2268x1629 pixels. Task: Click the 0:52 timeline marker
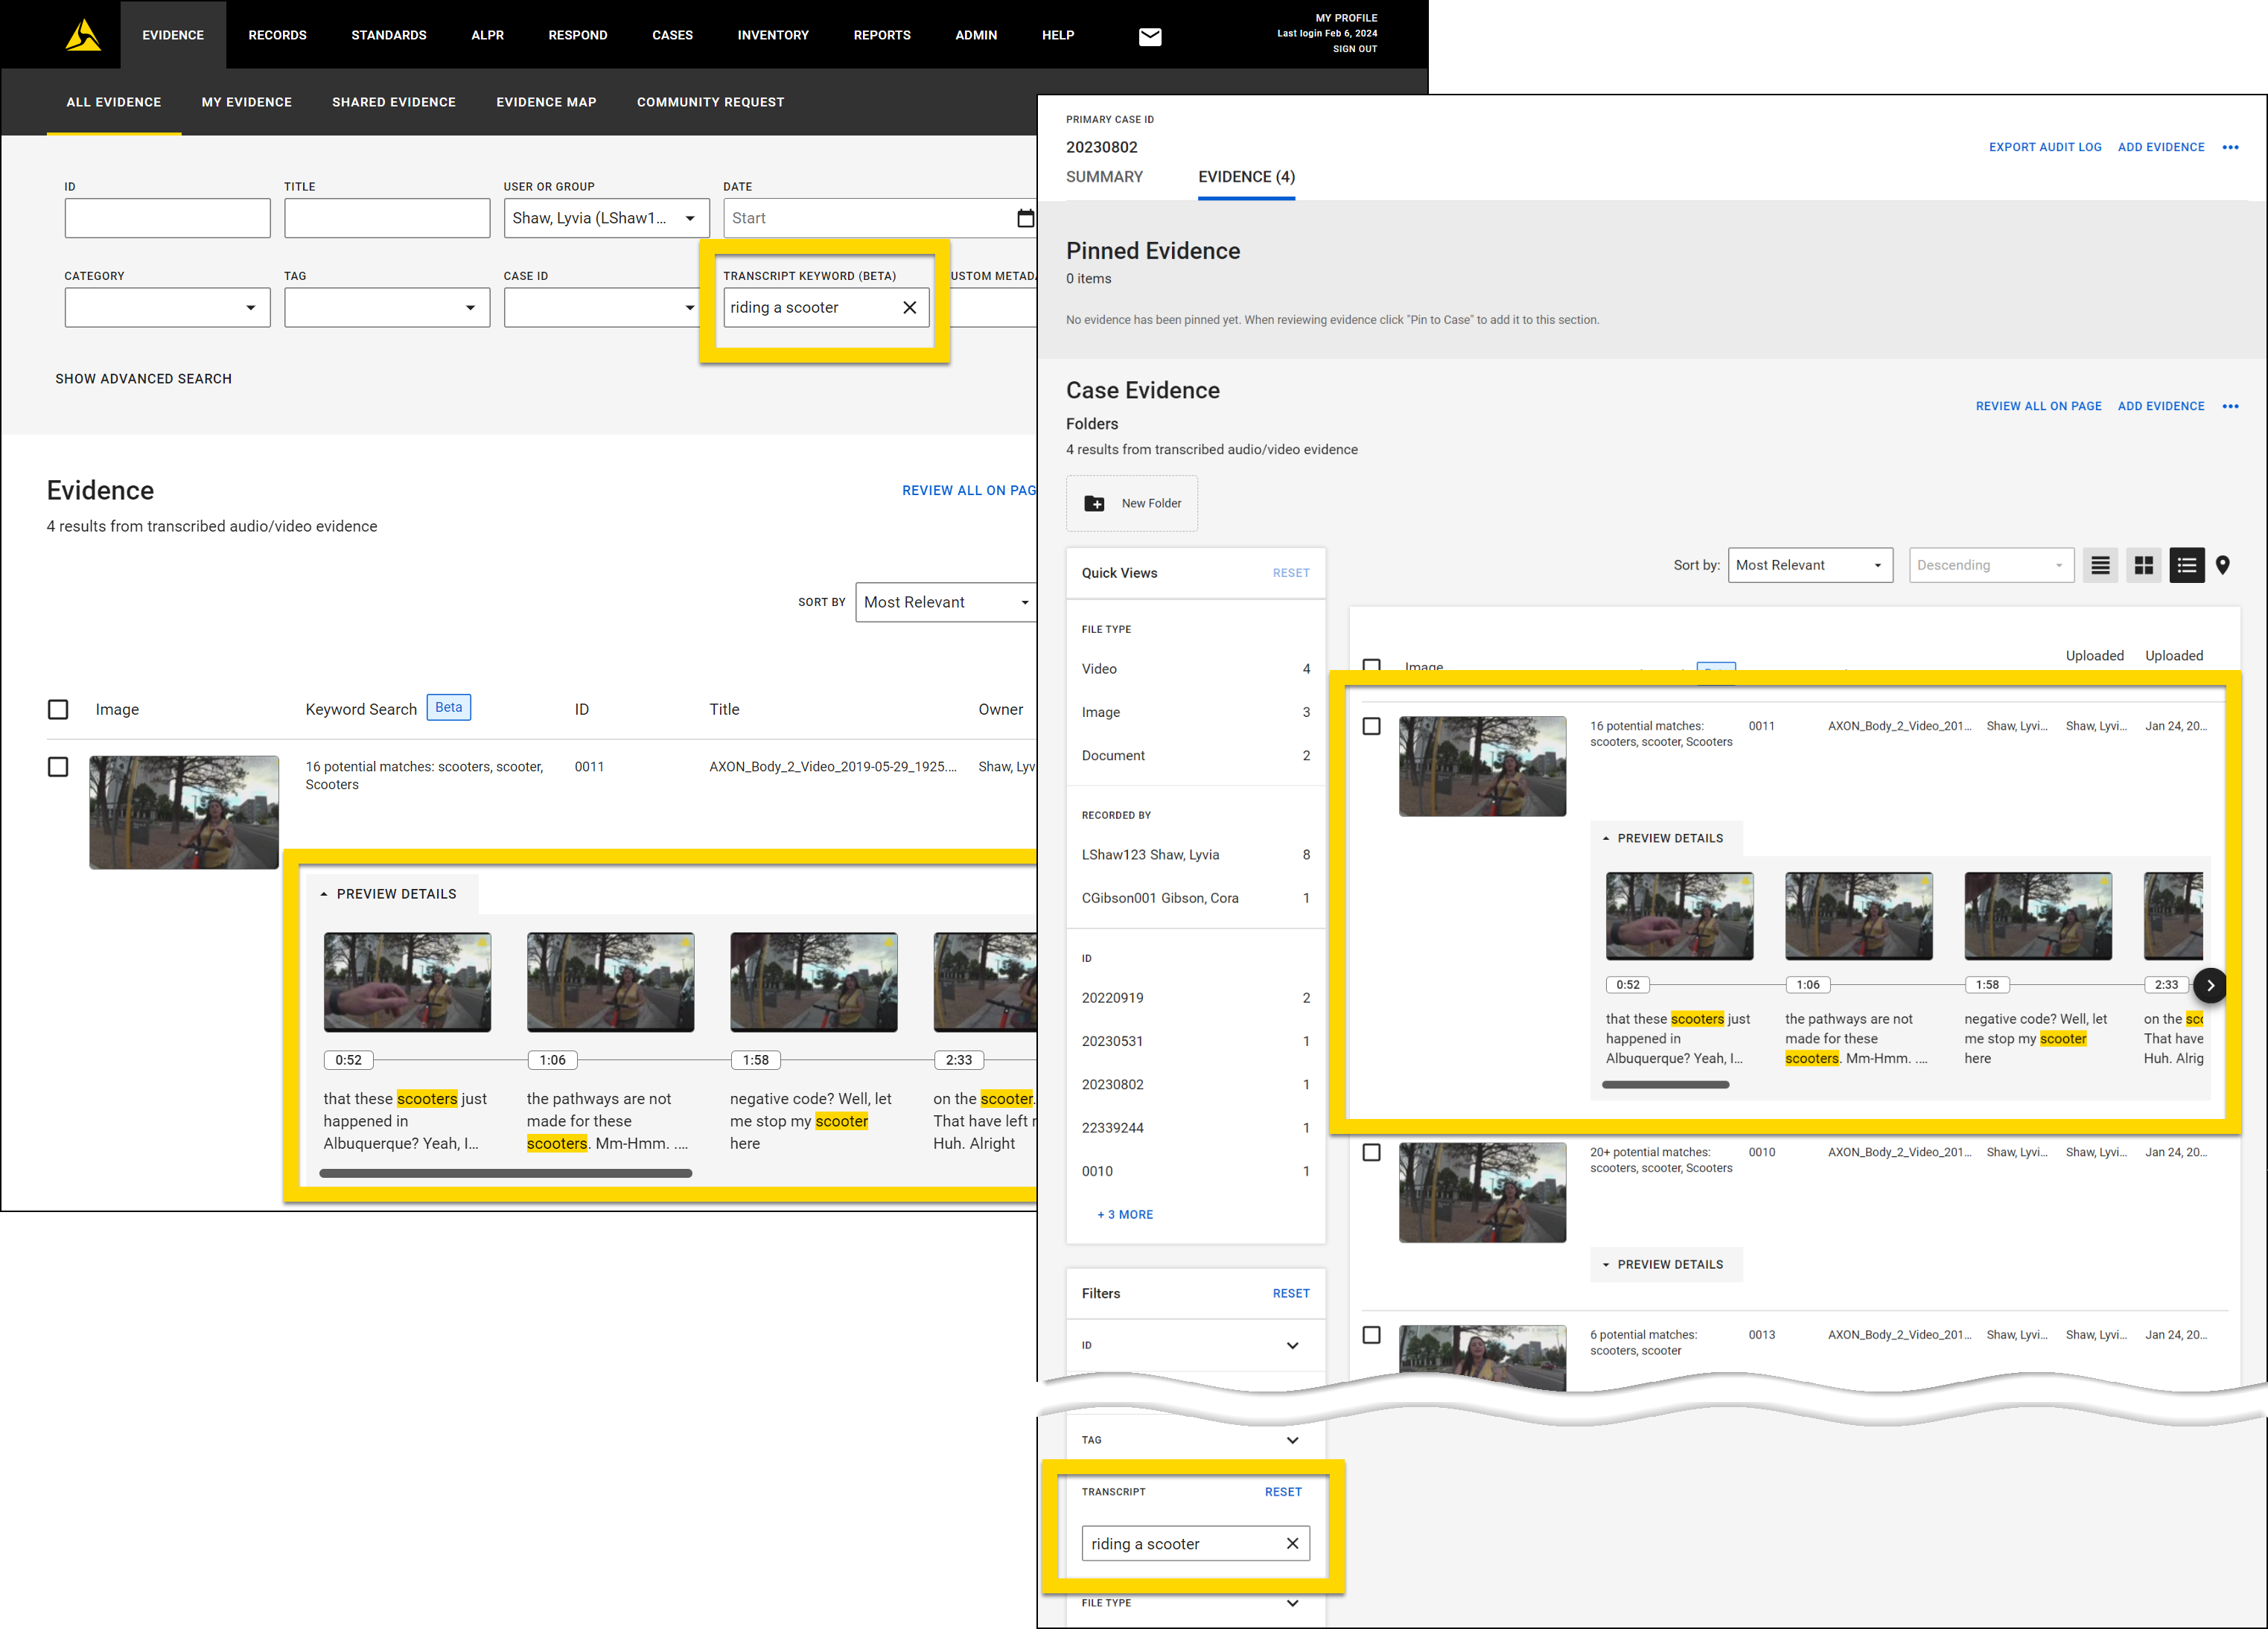348,1060
